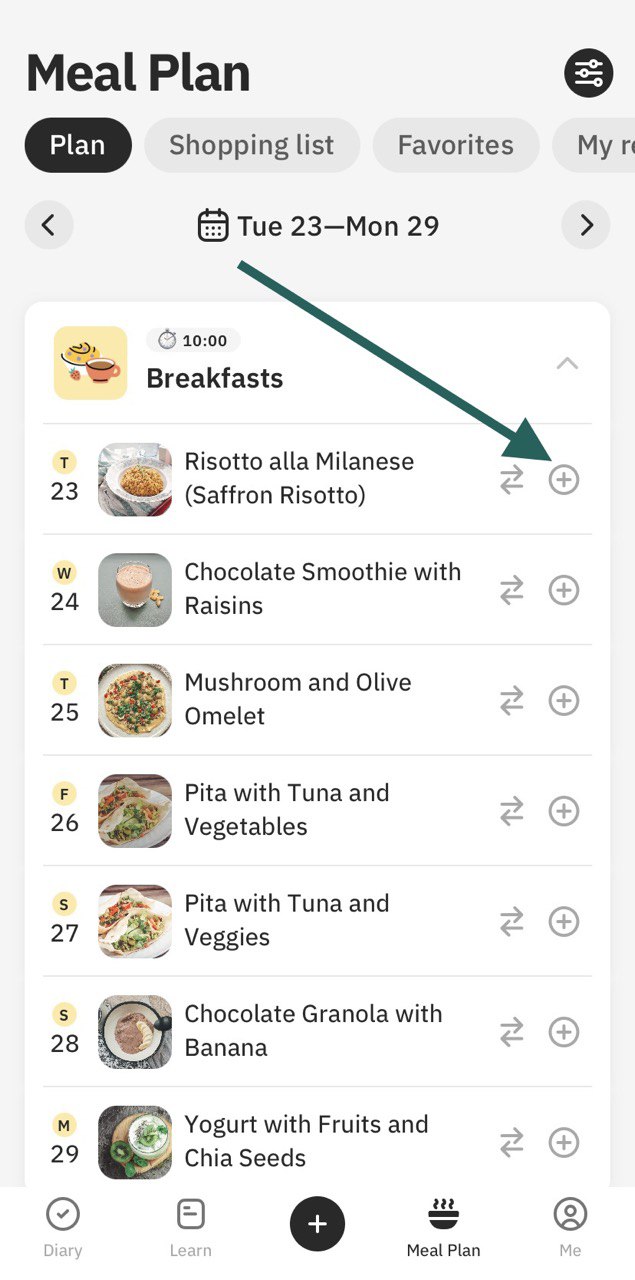Open meal plan filter settings icon

589,73
